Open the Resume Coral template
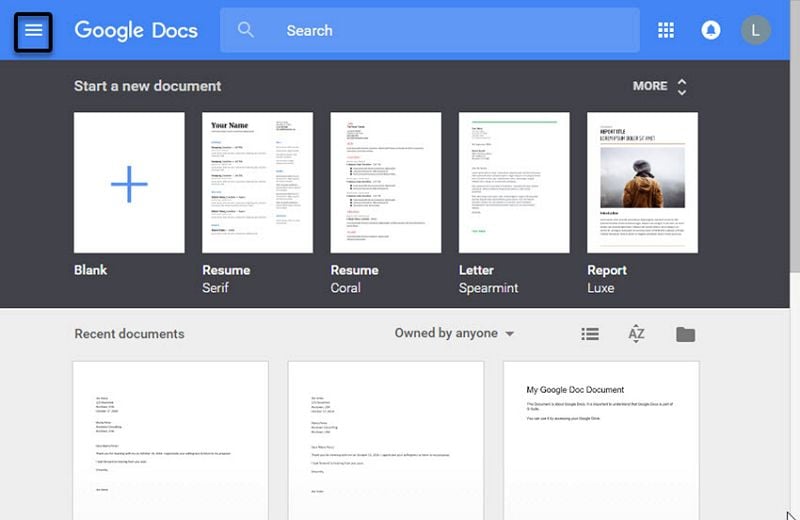 click(x=386, y=183)
